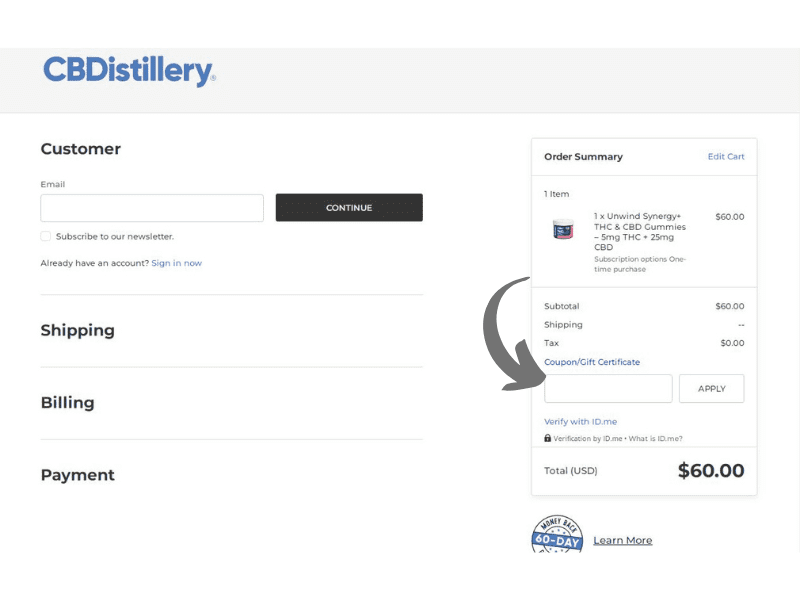Click the Order Summary heading

(583, 157)
